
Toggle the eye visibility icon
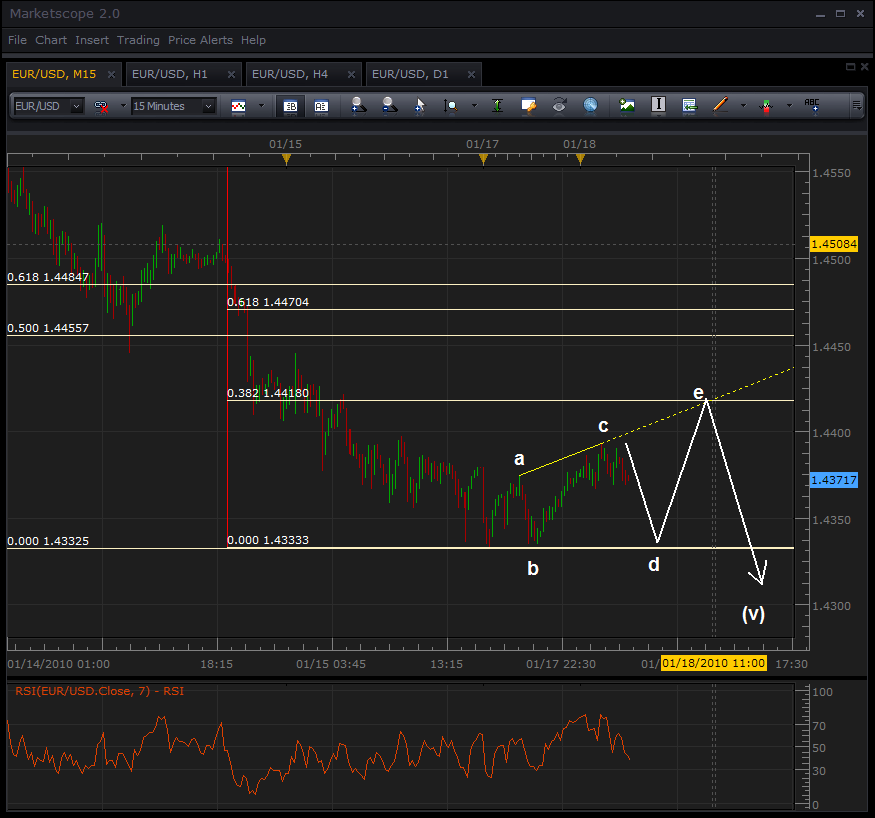click(x=559, y=105)
